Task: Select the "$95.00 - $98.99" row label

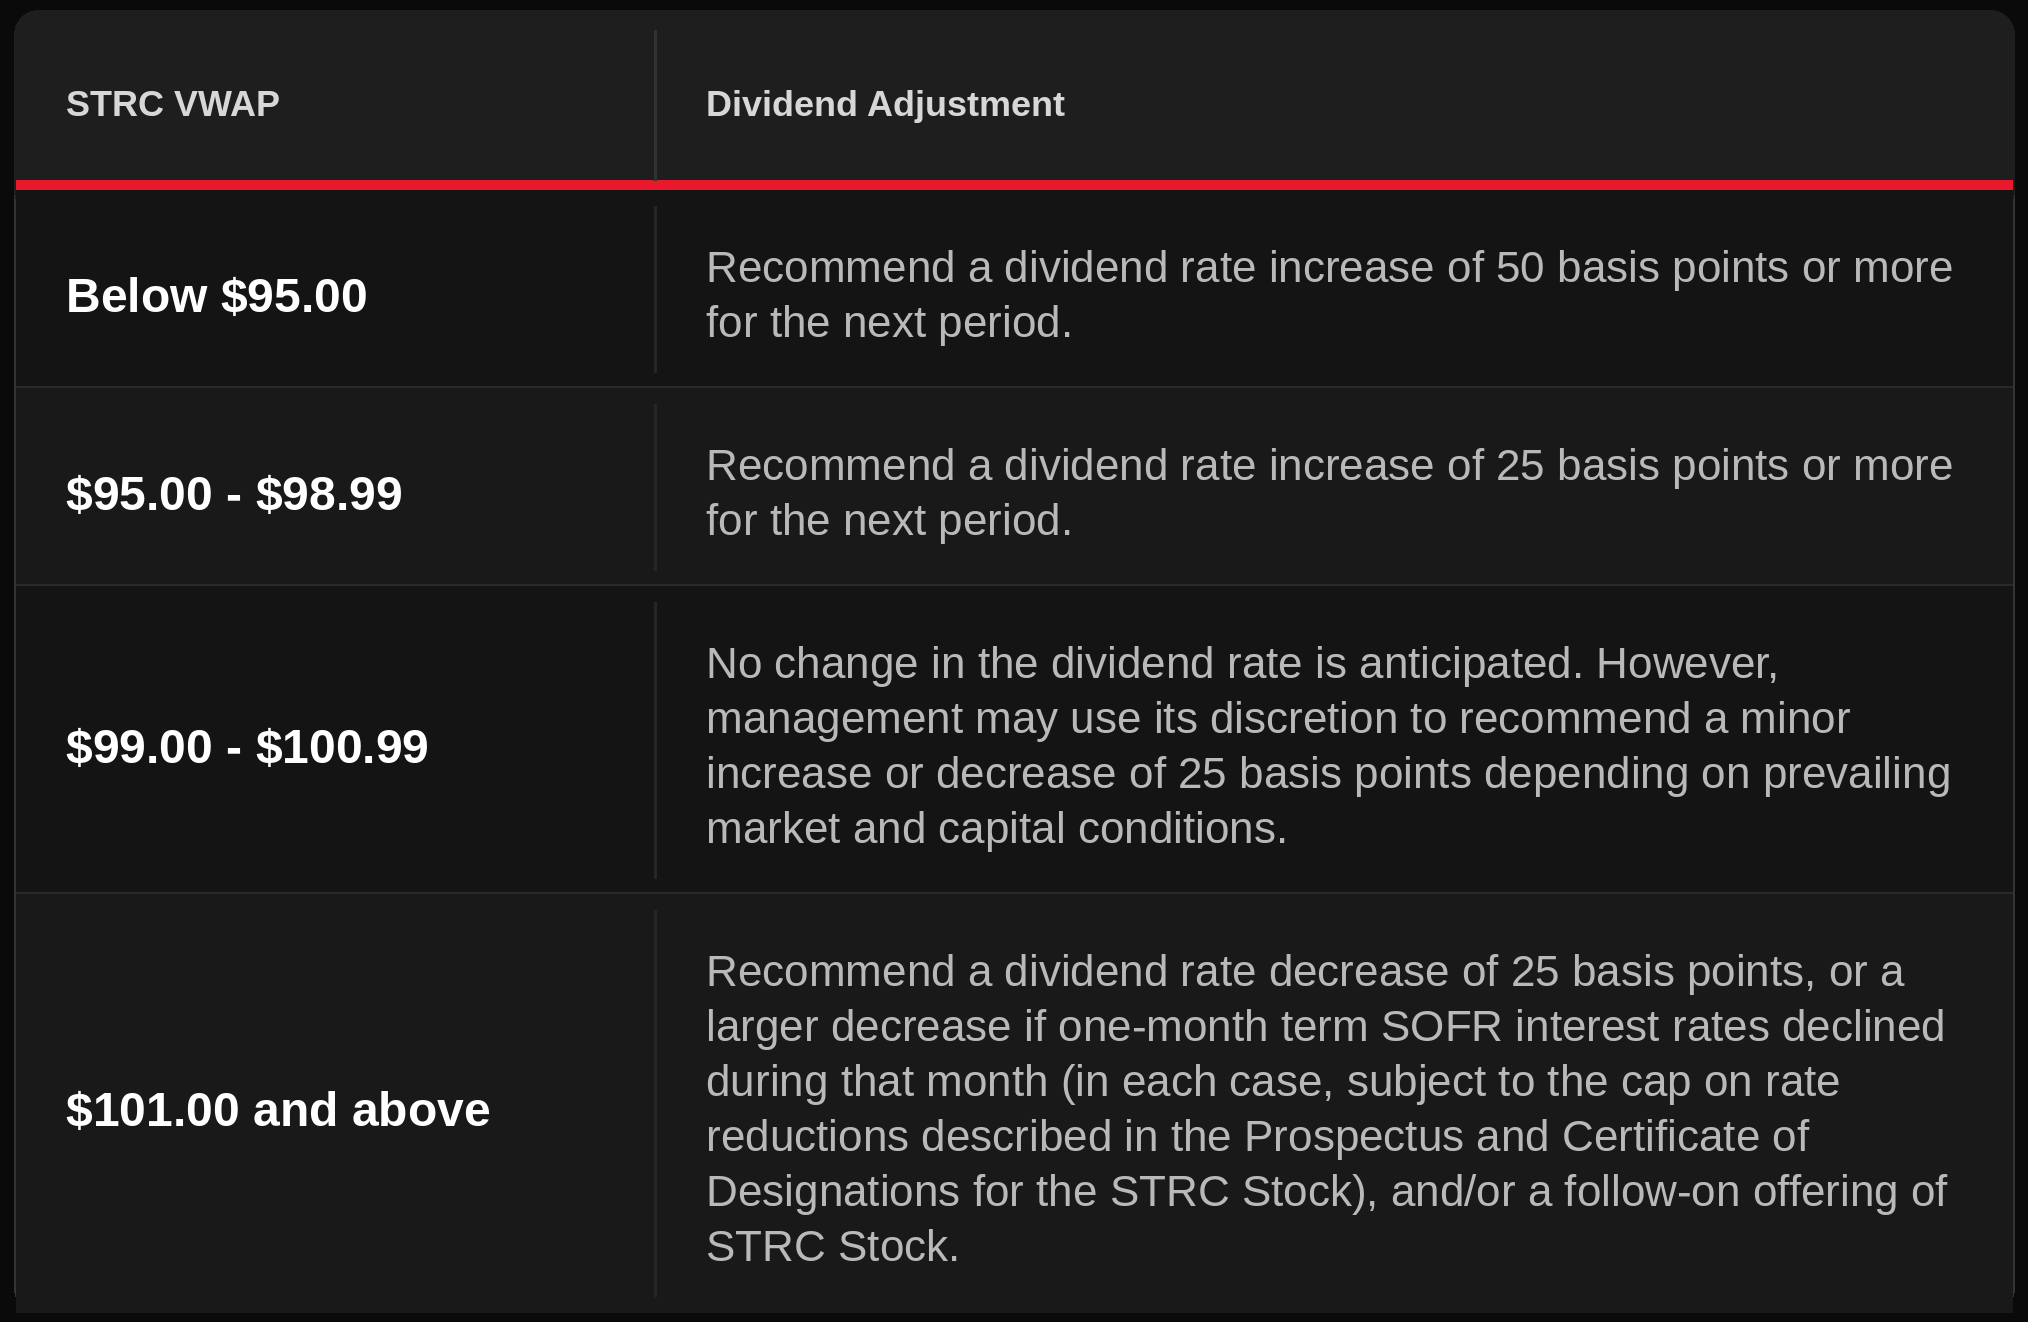Action: point(234,494)
